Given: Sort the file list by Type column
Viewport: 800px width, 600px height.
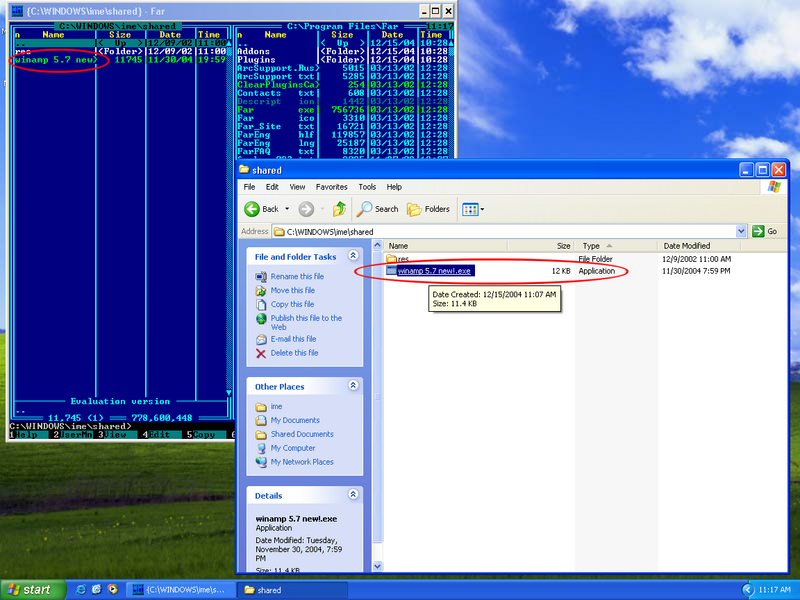Looking at the screenshot, I should pyautogui.click(x=616, y=246).
